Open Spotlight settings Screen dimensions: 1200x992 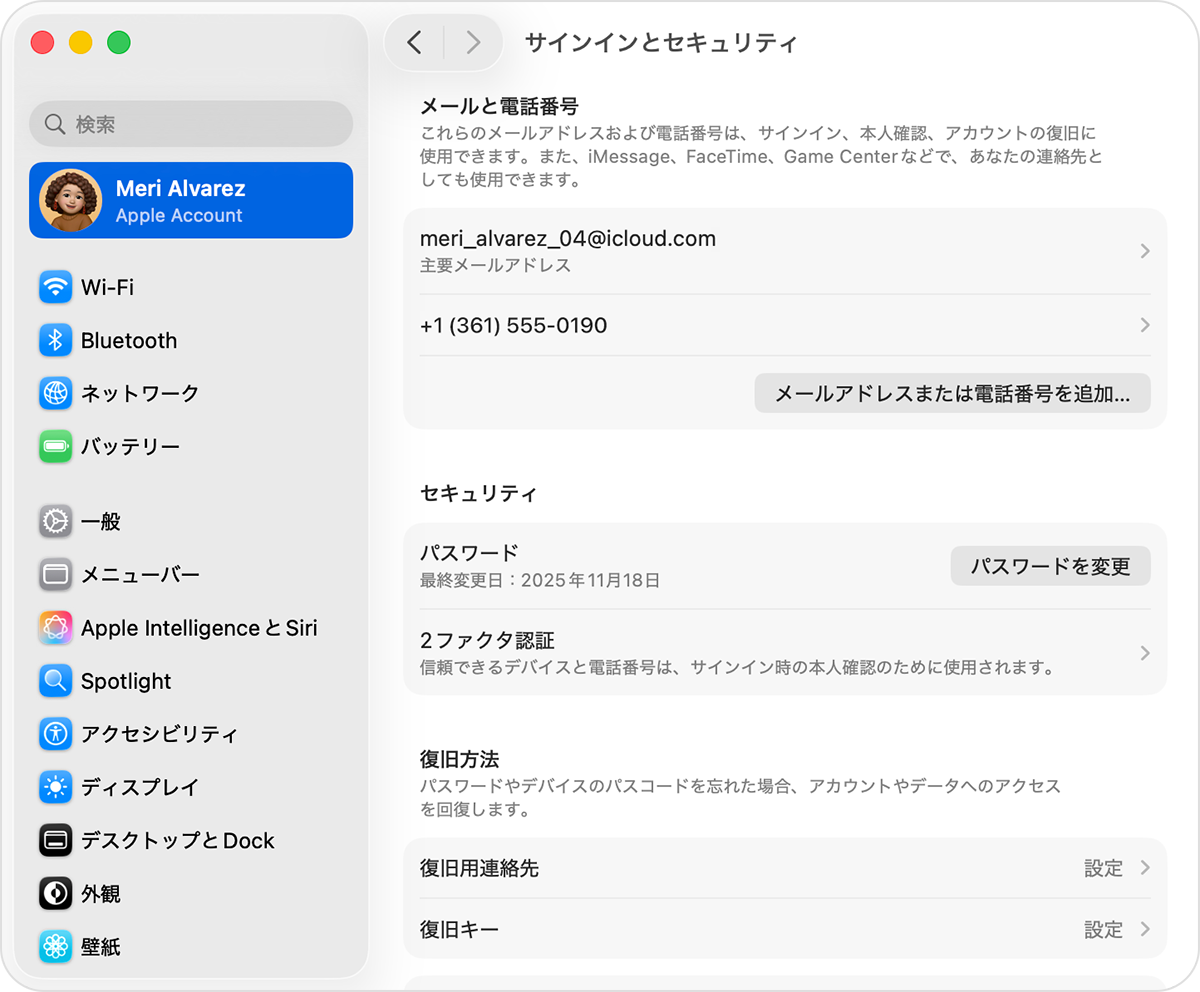[x=55, y=681]
